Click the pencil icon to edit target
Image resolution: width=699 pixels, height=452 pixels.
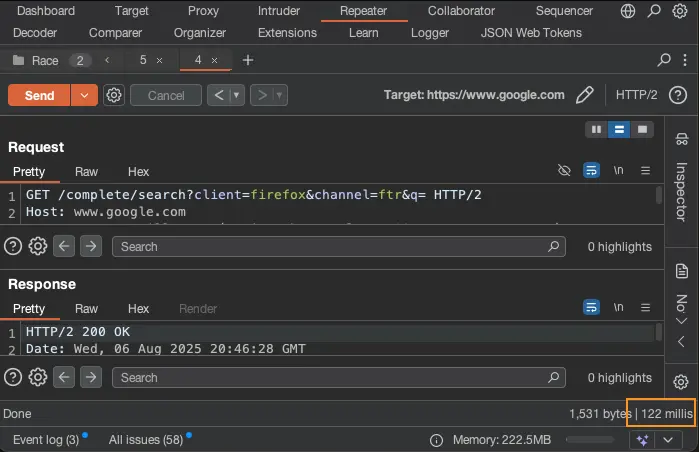(585, 95)
